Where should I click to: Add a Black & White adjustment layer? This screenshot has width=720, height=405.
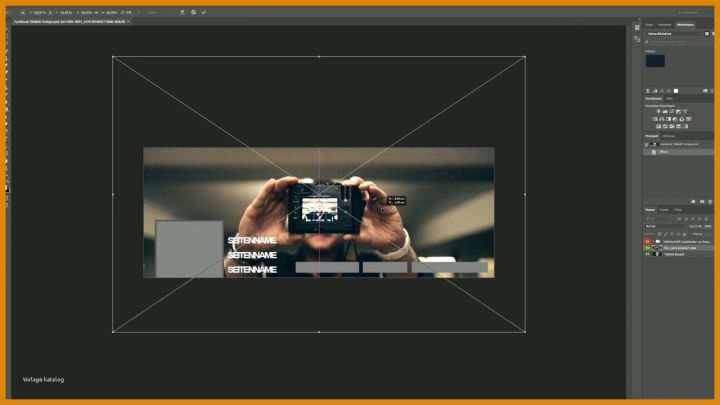click(669, 119)
